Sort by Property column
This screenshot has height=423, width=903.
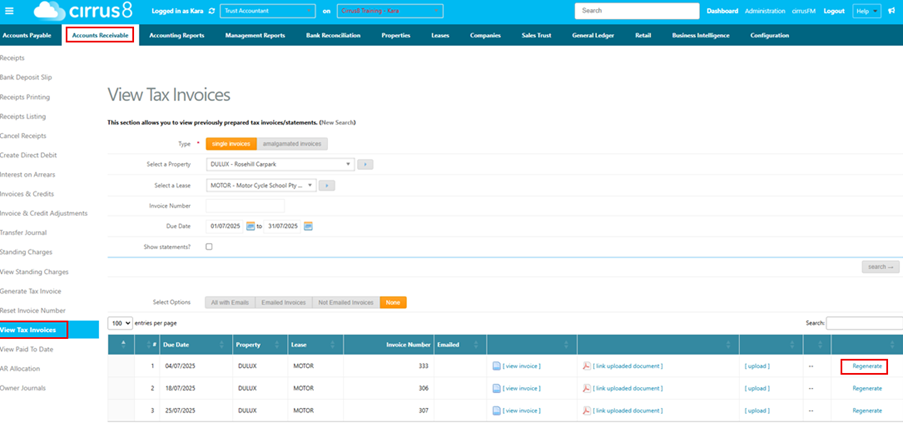(x=260, y=345)
